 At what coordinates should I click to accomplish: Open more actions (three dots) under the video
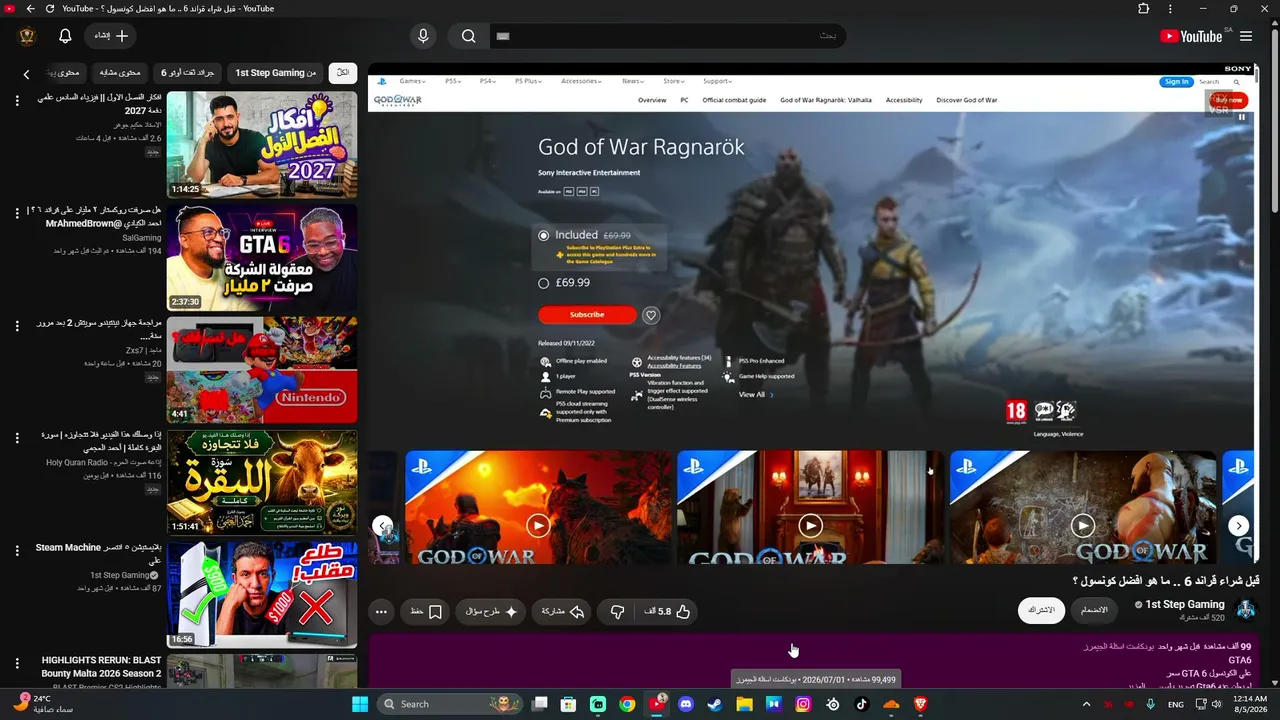pos(381,611)
